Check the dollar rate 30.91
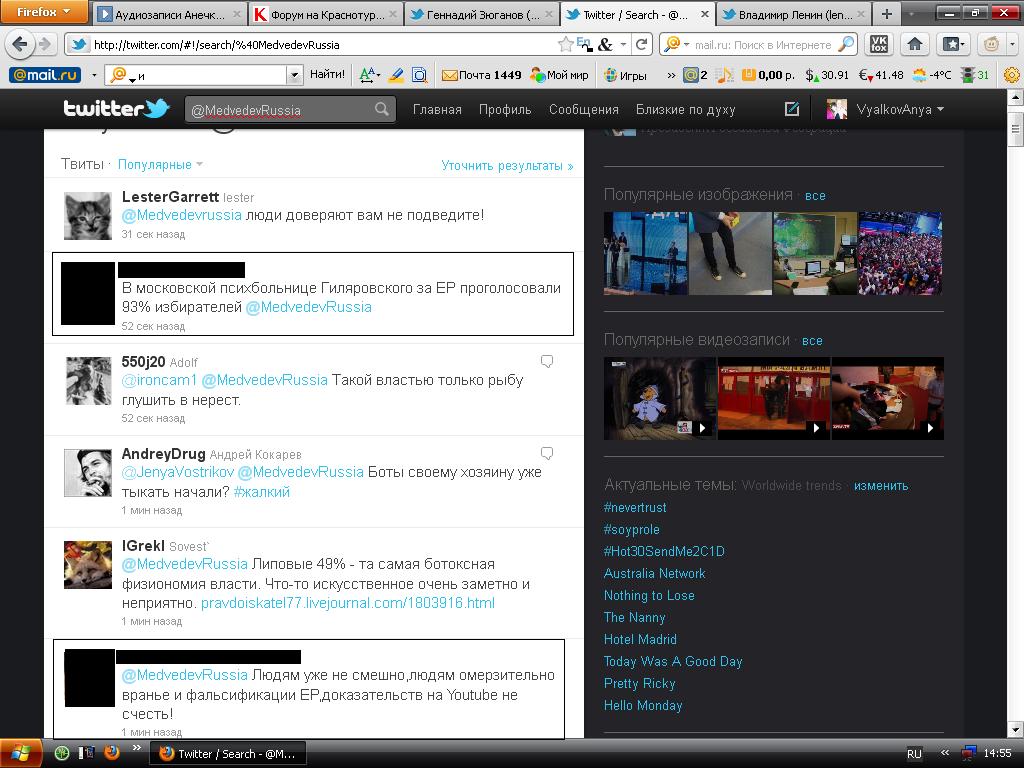This screenshot has height=768, width=1024. [827, 75]
